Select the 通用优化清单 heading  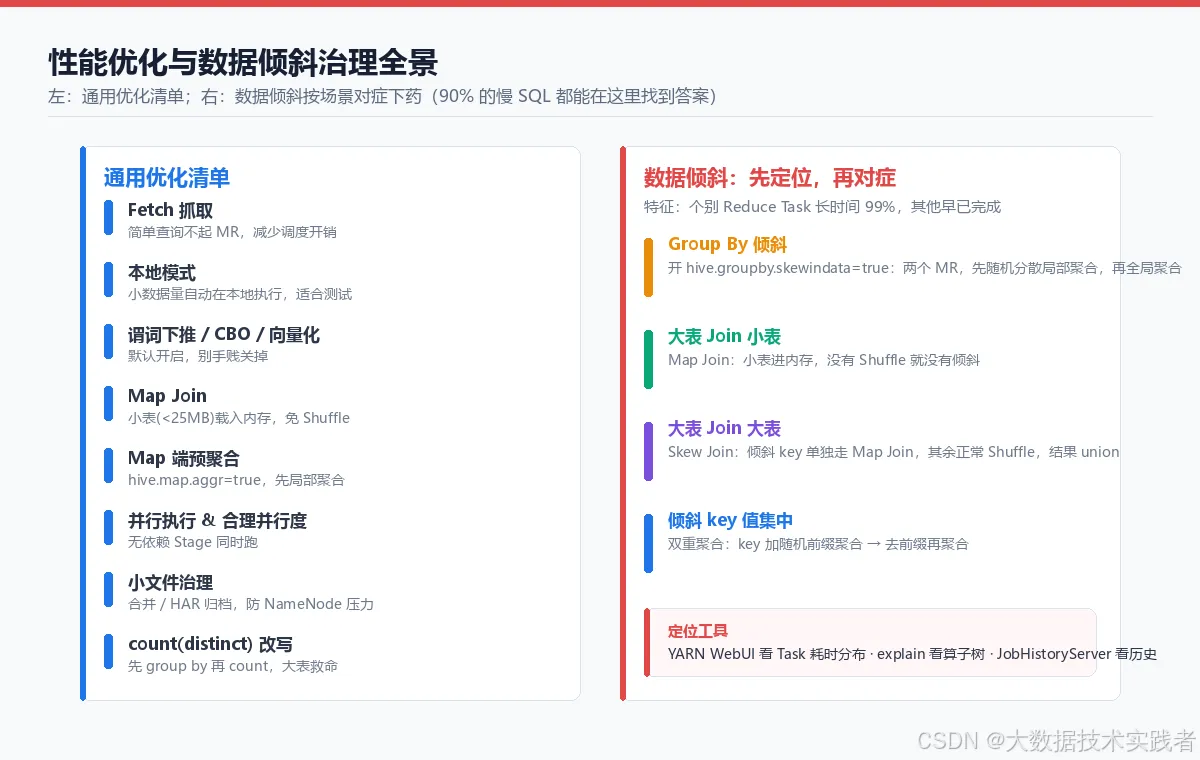pyautogui.click(x=167, y=178)
